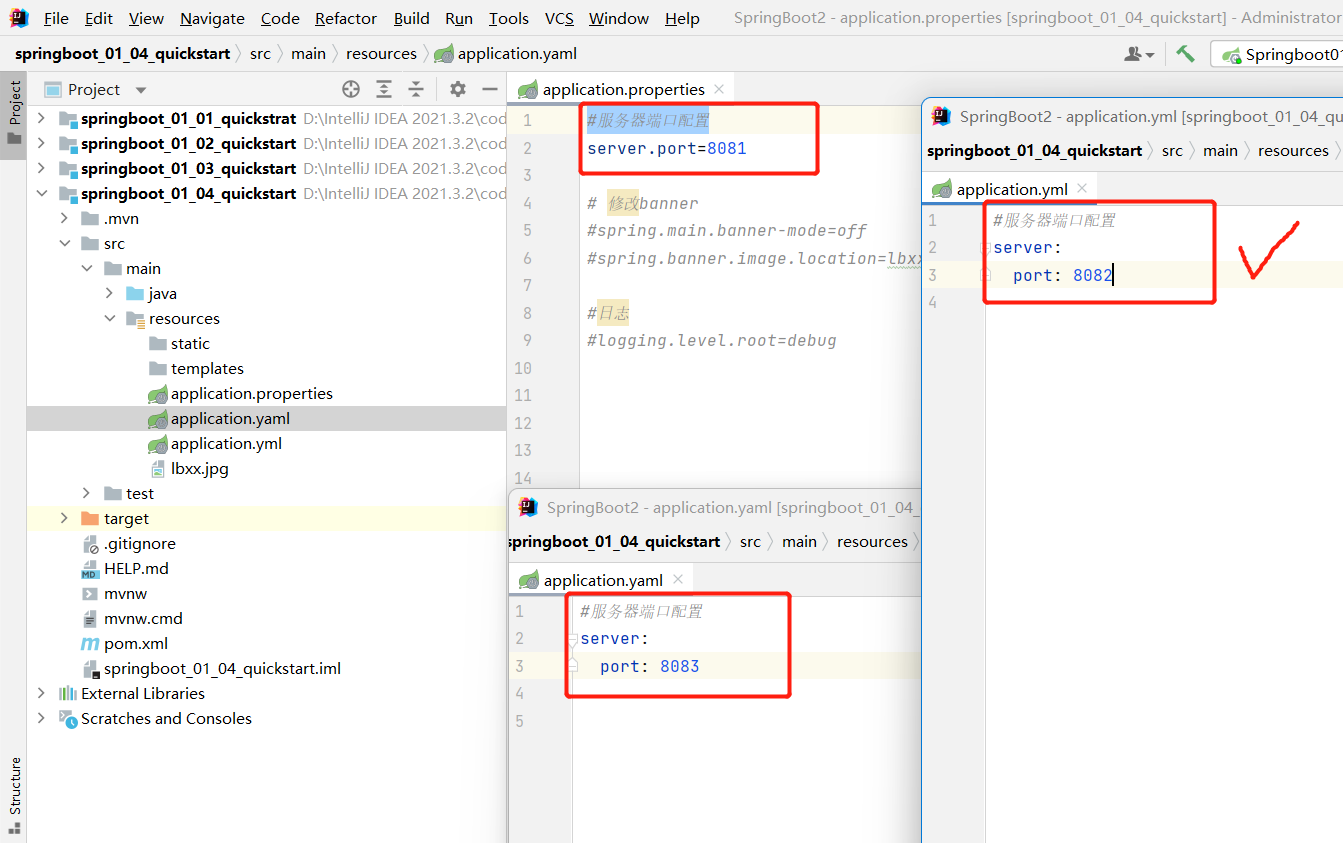Collapse the springboot_01_04_quickstart tree node

pyautogui.click(x=41, y=193)
